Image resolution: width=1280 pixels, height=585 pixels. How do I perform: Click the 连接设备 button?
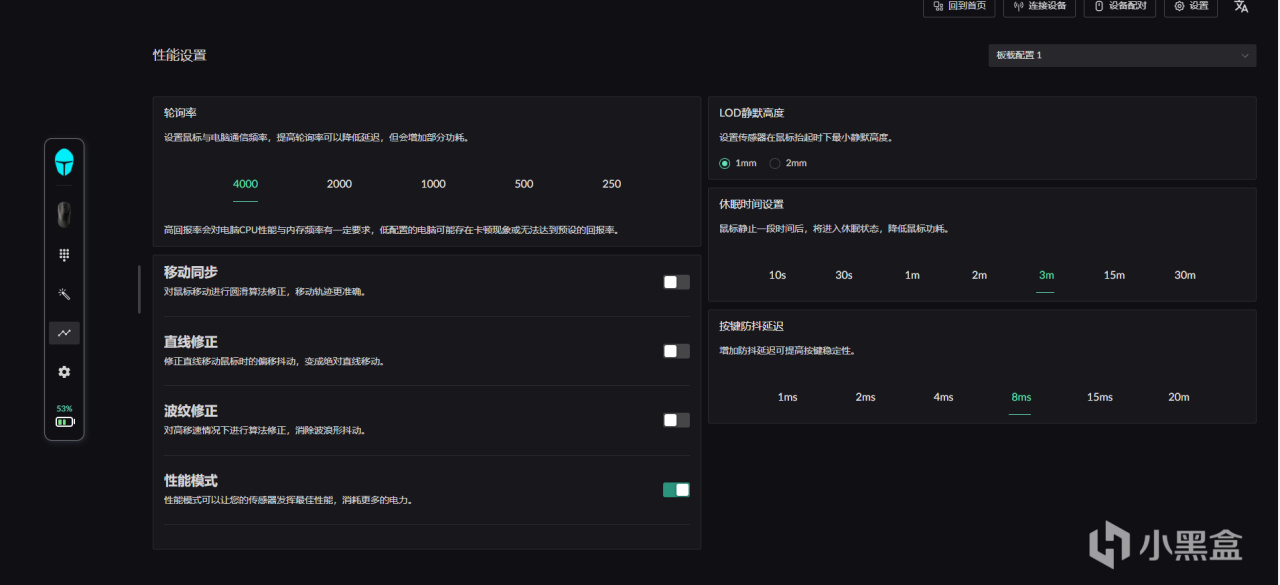(x=1039, y=6)
